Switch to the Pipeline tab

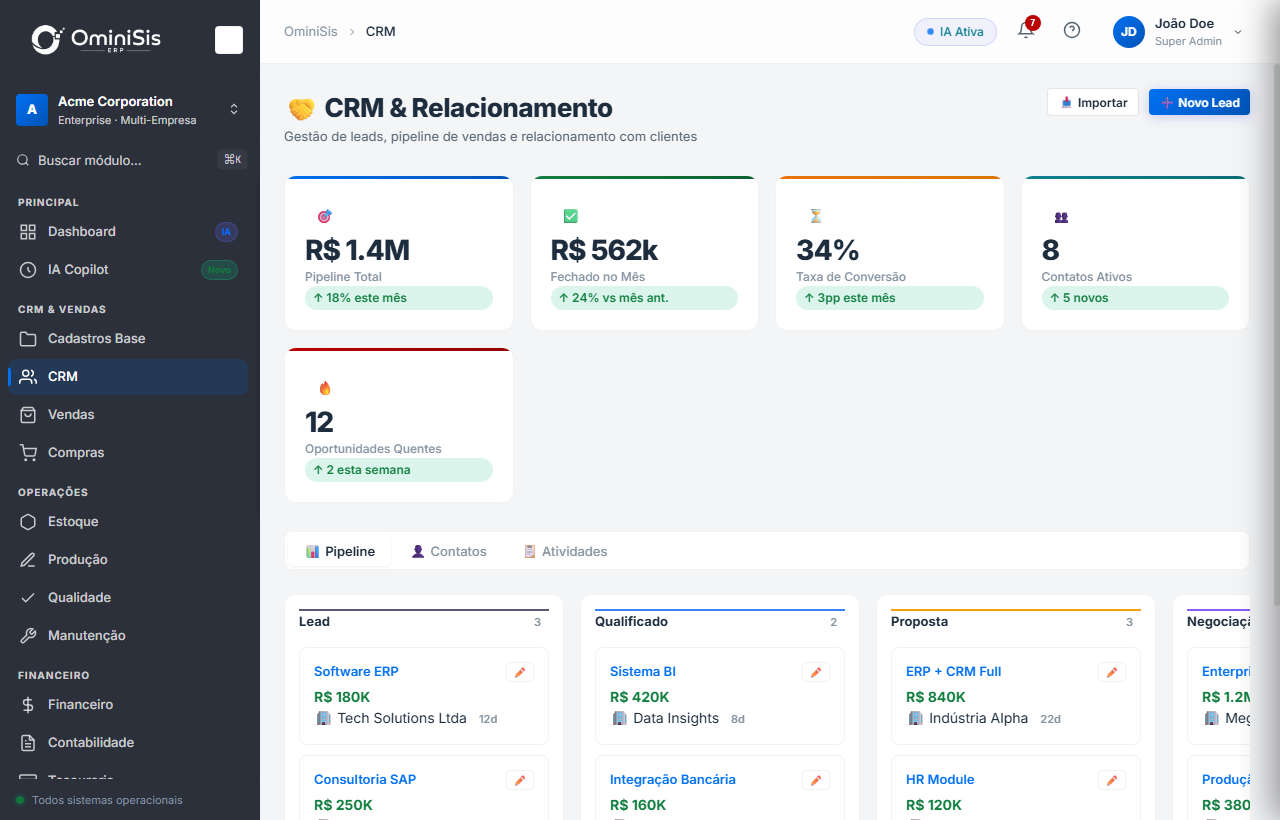[340, 552]
